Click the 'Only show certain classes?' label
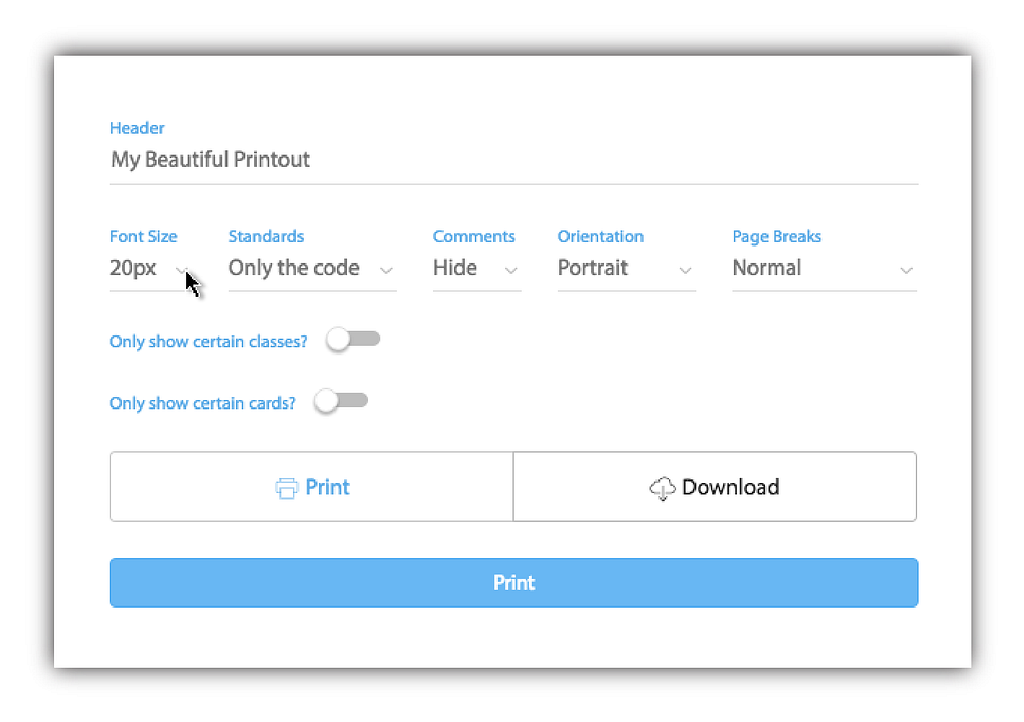This screenshot has height=722, width=1024. point(208,341)
